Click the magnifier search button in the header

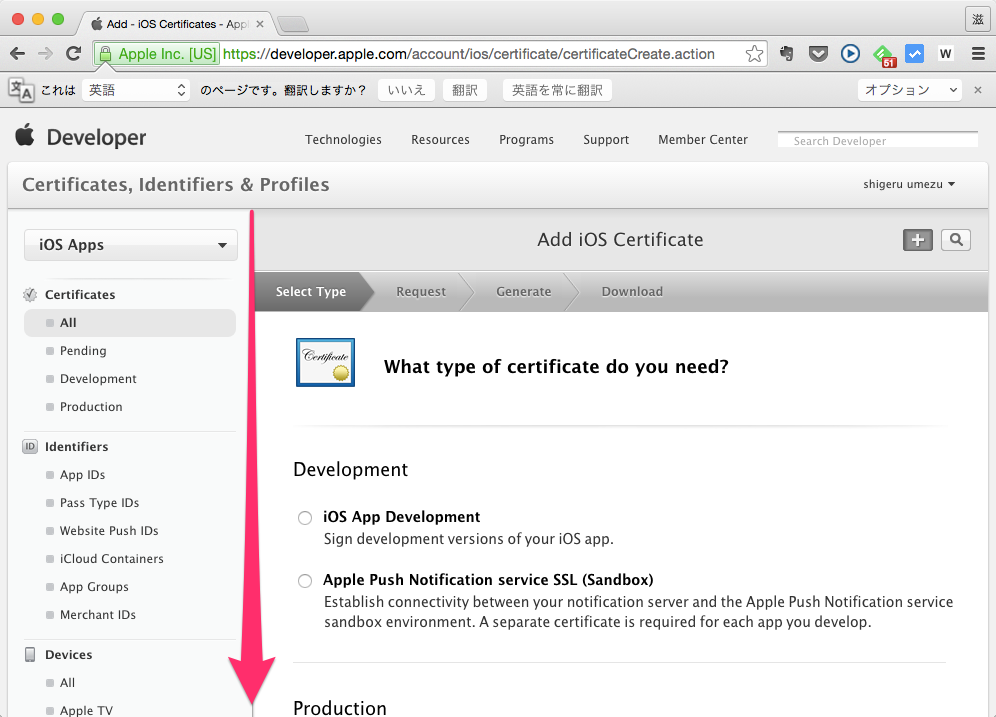point(956,240)
